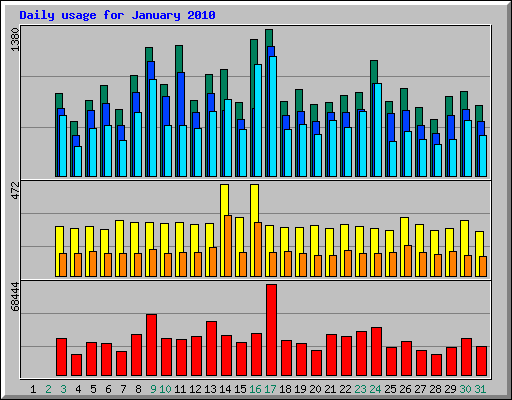Click day 27 on the x-axis
Screen dimensions: 512x400
click(x=420, y=389)
